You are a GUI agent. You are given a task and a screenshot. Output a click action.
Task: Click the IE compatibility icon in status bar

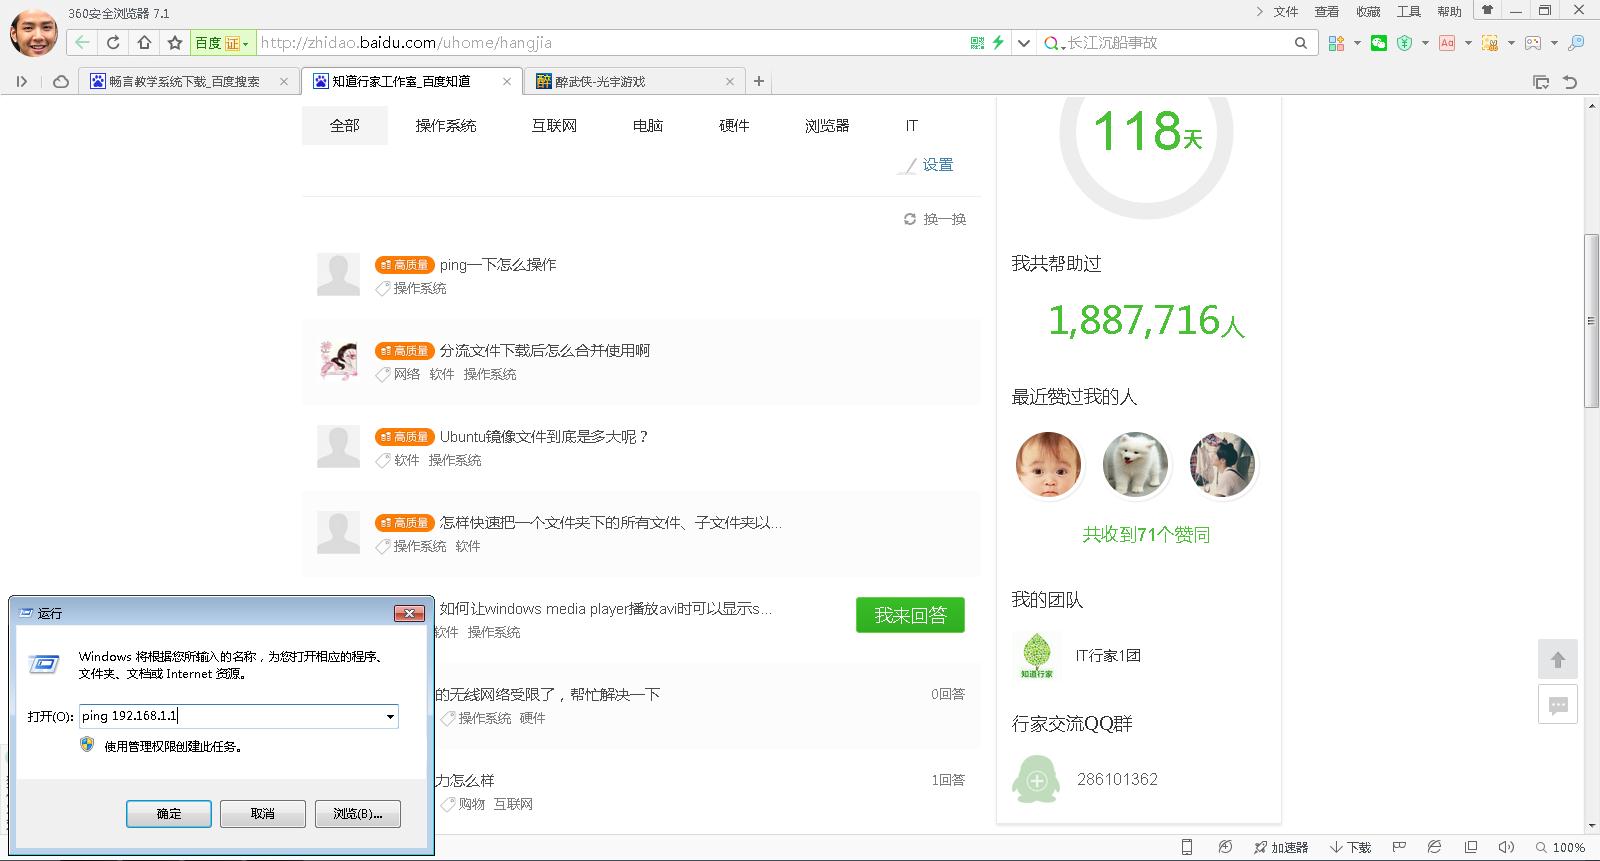pos(1434,847)
